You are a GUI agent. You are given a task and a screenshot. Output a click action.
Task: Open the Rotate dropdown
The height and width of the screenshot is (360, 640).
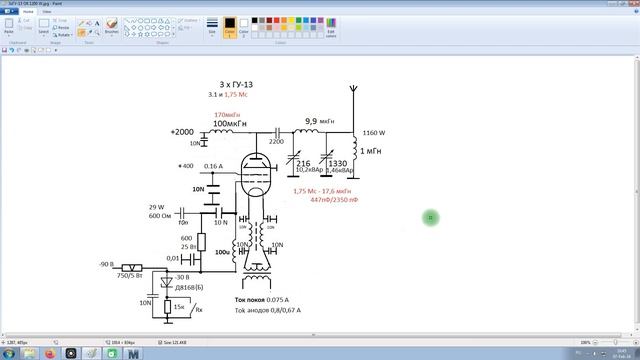pyautogui.click(x=62, y=35)
